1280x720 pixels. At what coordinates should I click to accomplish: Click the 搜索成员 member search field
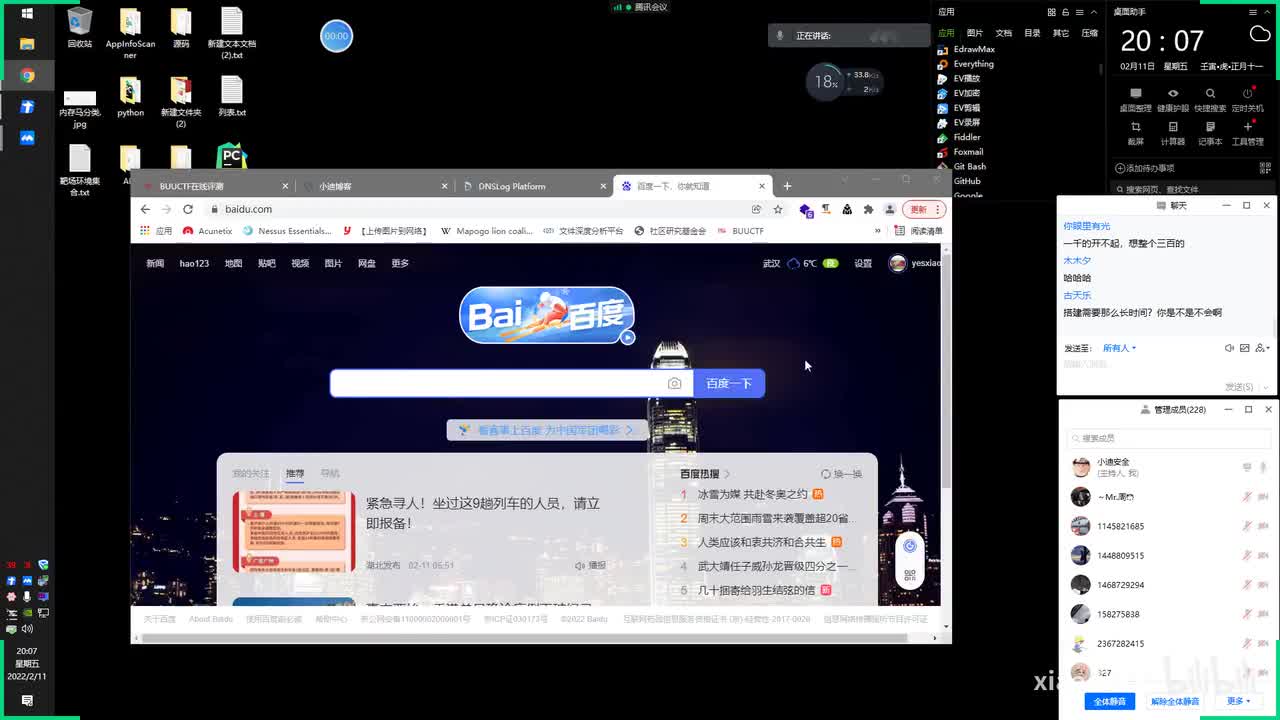click(1169, 438)
